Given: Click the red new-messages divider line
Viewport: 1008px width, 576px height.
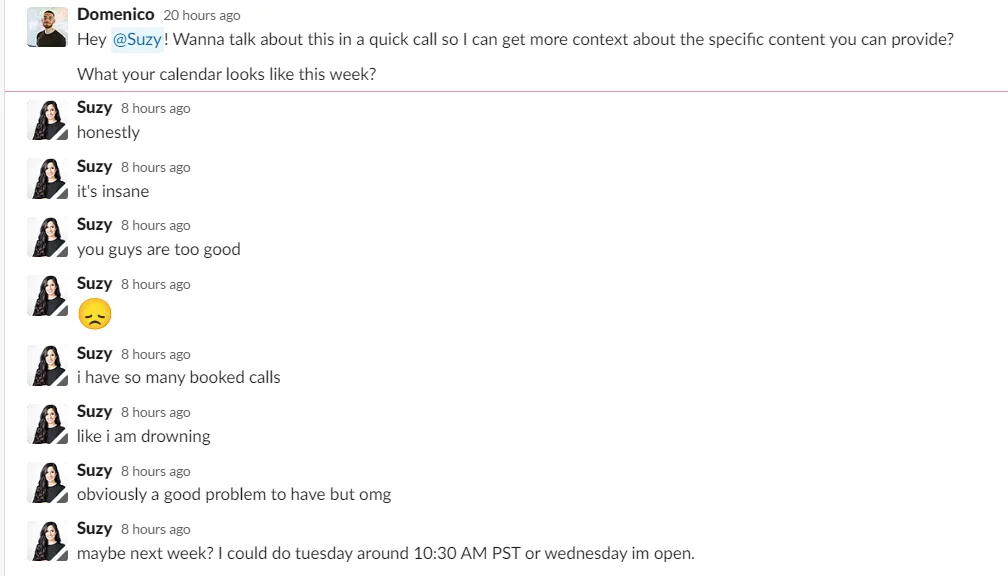Looking at the screenshot, I should (x=507, y=91).
